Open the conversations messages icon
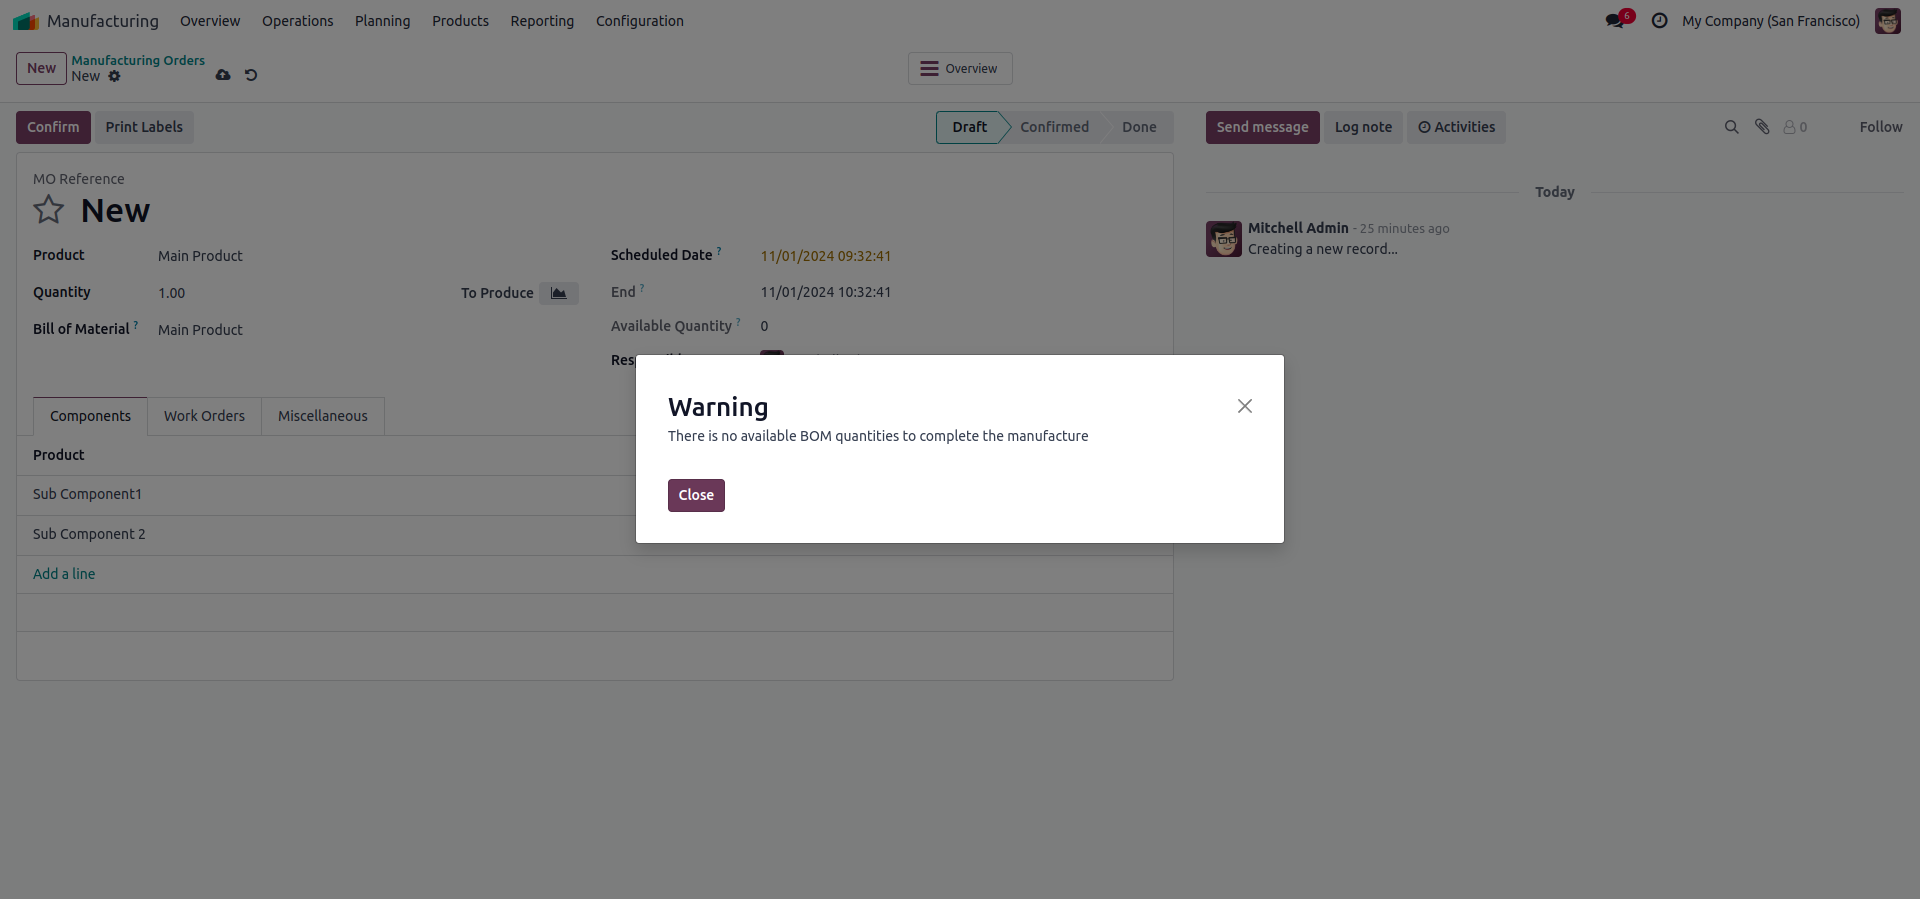 (x=1616, y=21)
